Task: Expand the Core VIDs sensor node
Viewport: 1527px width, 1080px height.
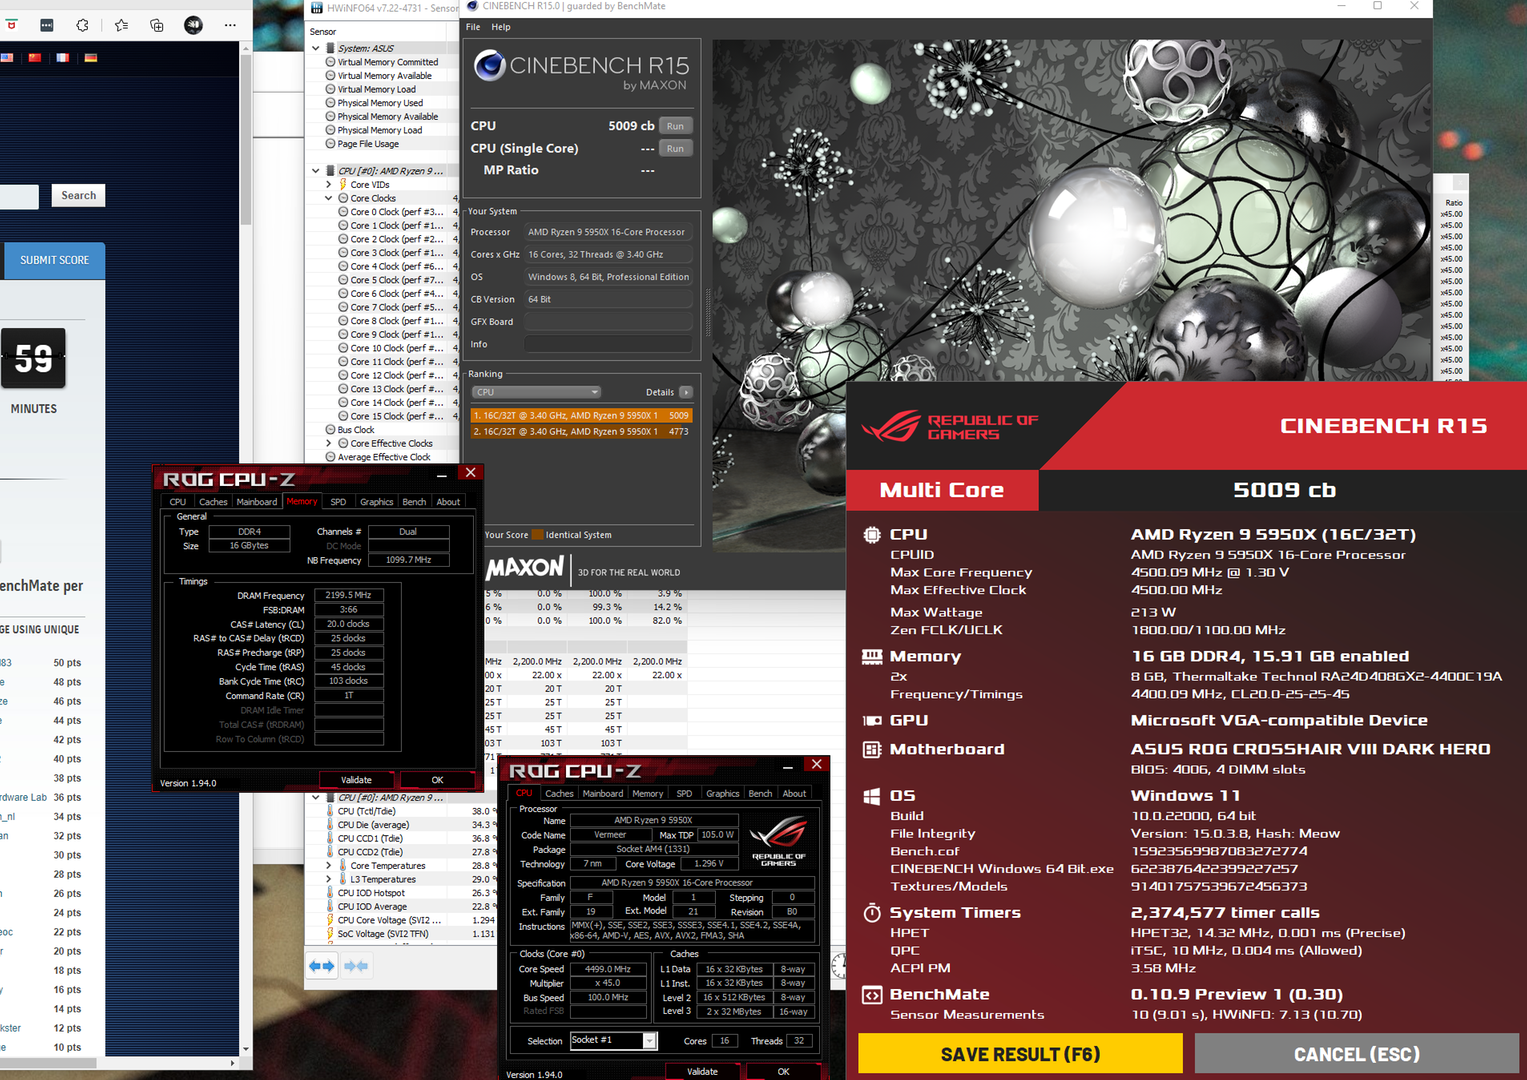Action: tap(328, 185)
